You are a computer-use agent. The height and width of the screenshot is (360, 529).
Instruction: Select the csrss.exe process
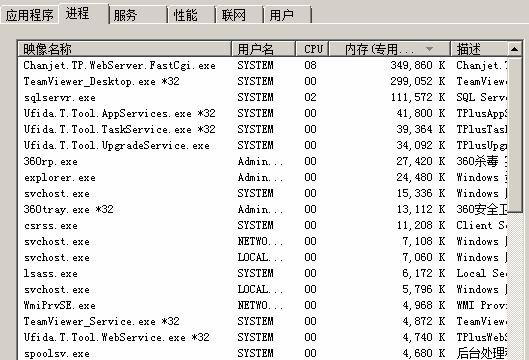coord(262,225)
